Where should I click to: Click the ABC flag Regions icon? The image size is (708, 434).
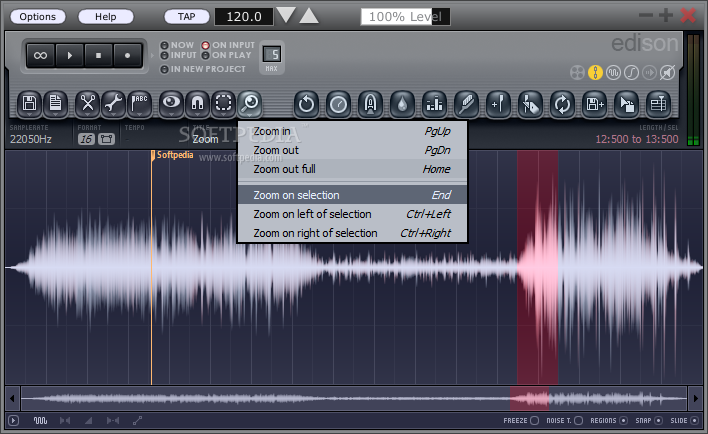point(139,104)
